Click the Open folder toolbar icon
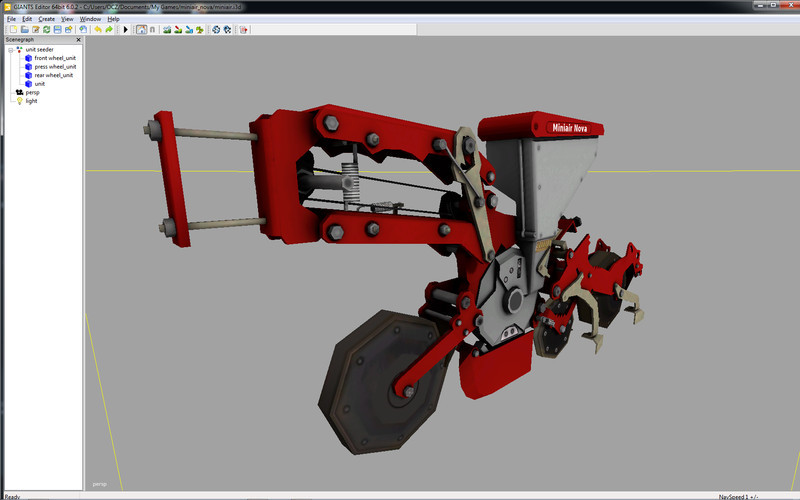The image size is (800, 500). point(24,29)
